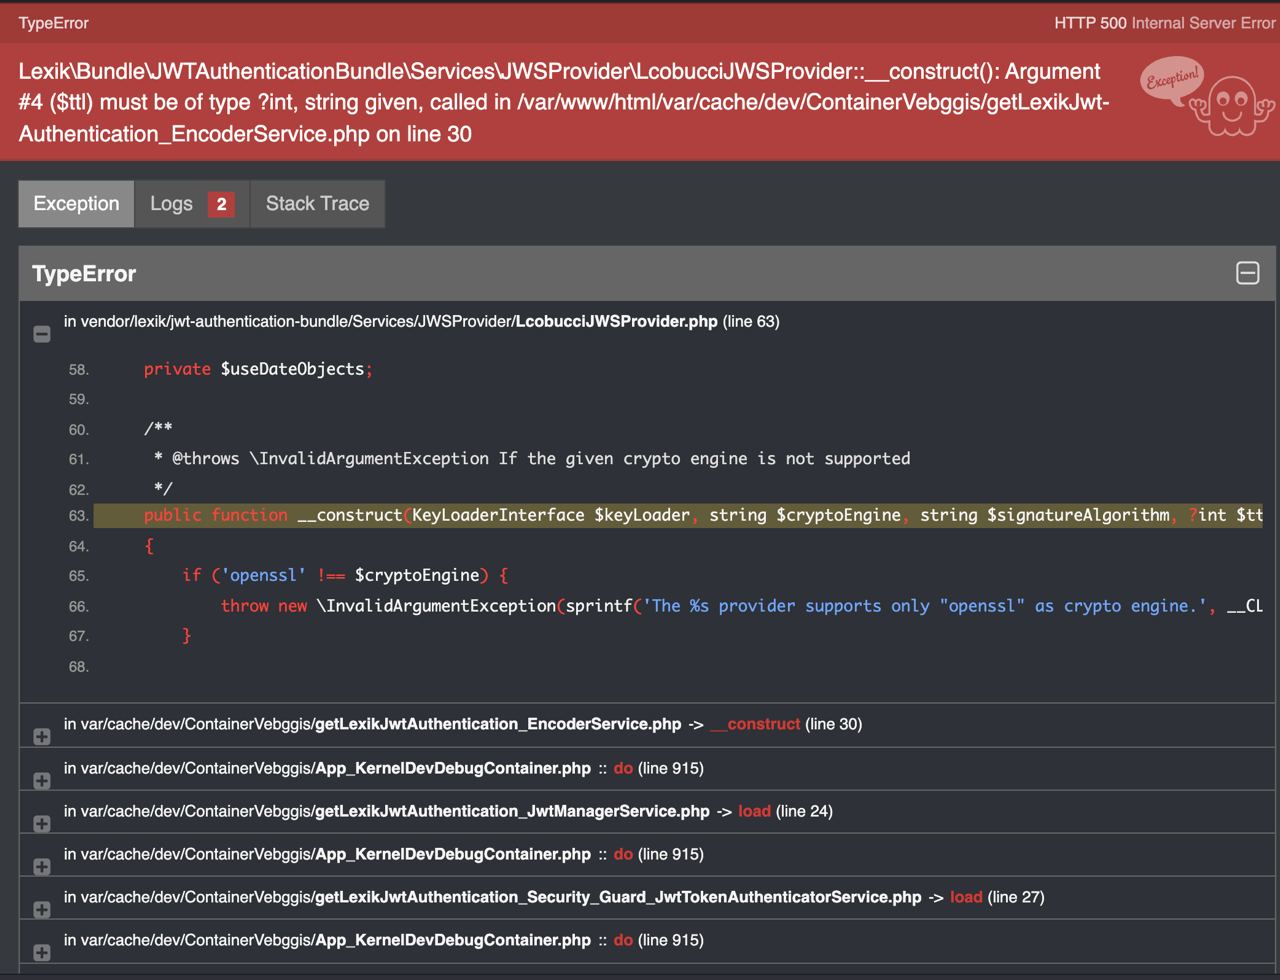Expand the JwtManagerService.php load trace
The height and width of the screenshot is (980, 1280).
point(42,823)
